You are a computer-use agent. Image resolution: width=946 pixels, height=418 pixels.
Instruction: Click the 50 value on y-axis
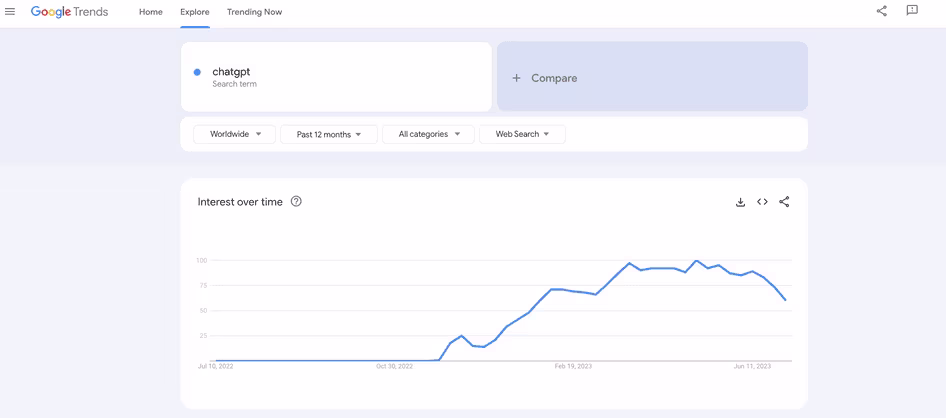(x=203, y=311)
